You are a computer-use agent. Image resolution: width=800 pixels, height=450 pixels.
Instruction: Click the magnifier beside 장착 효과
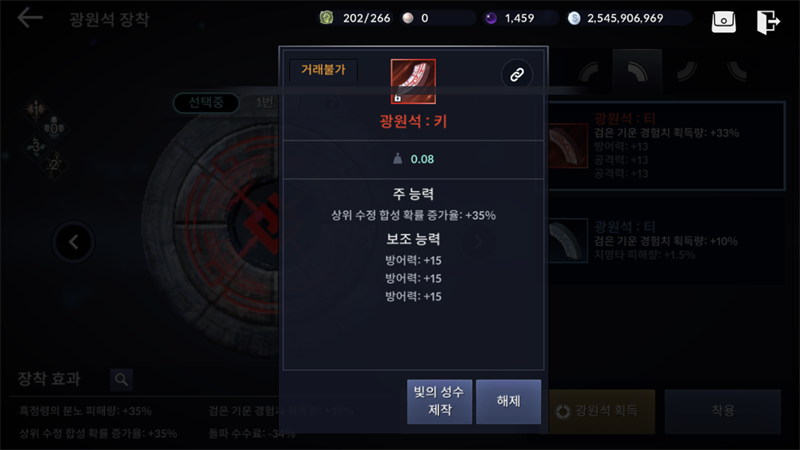[x=121, y=380]
